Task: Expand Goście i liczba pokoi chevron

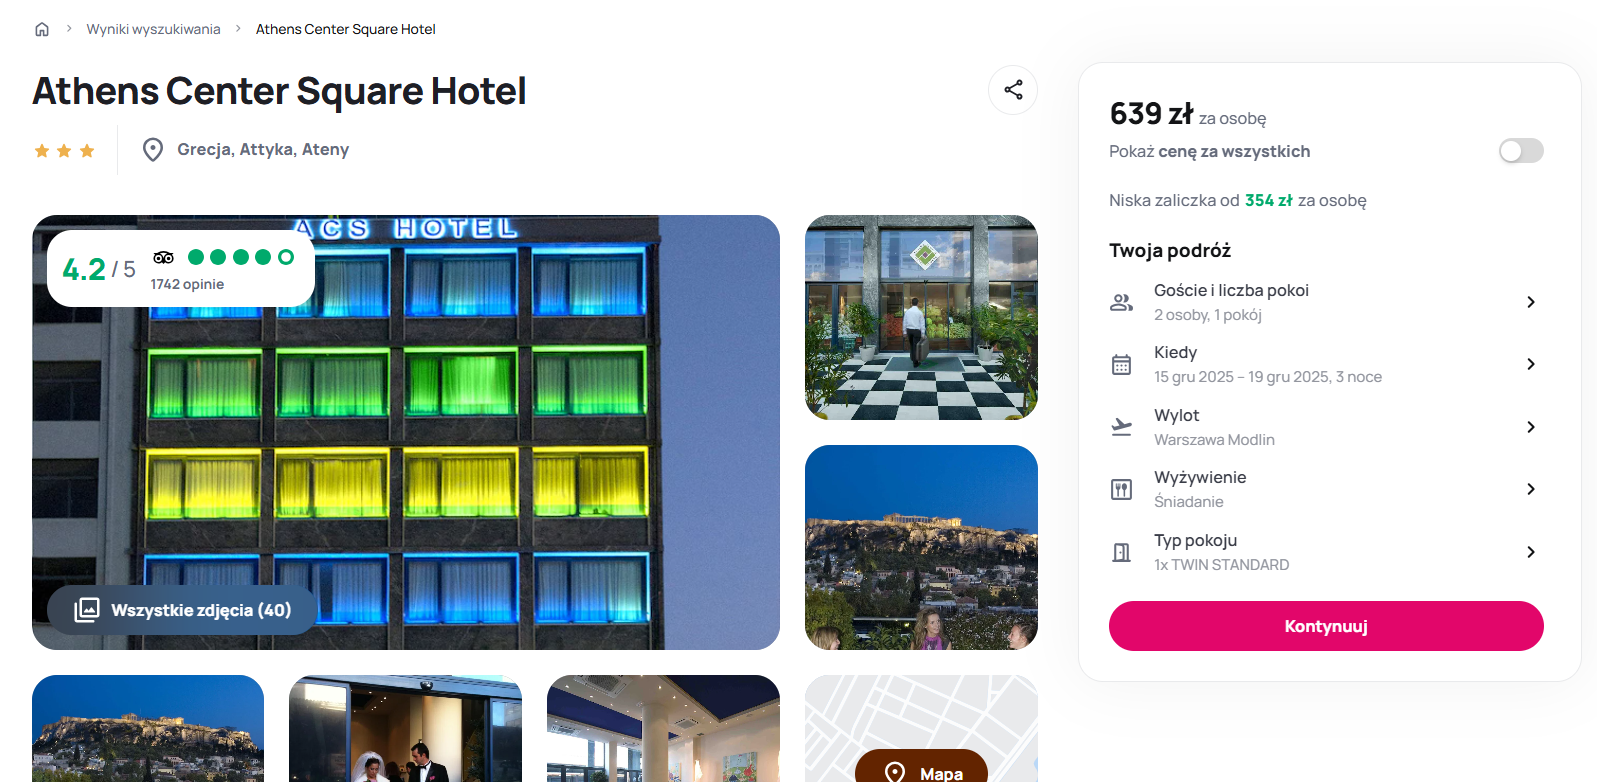Action: coord(1531,302)
